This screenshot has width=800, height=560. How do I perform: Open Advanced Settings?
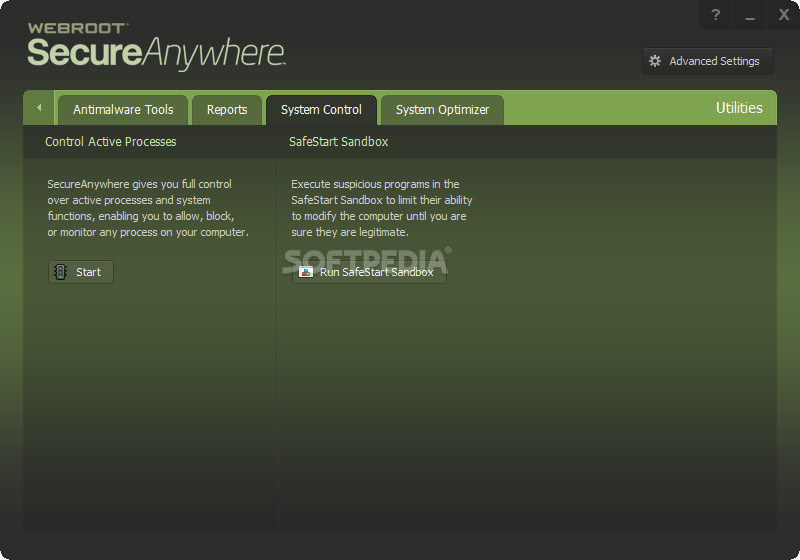(x=708, y=61)
